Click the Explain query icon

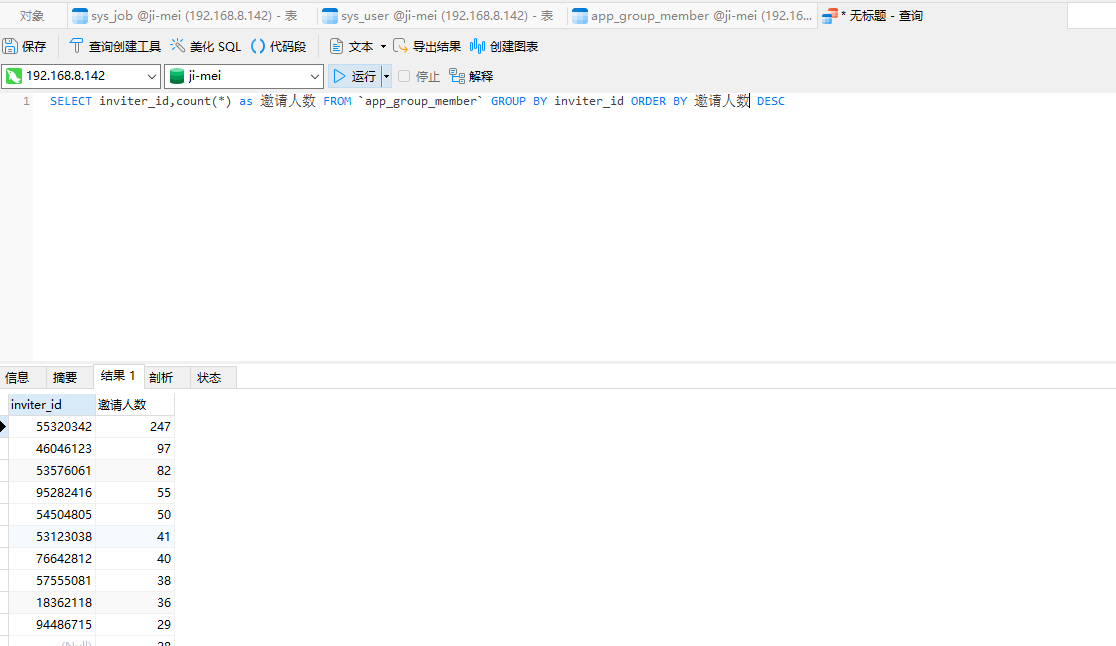457,76
